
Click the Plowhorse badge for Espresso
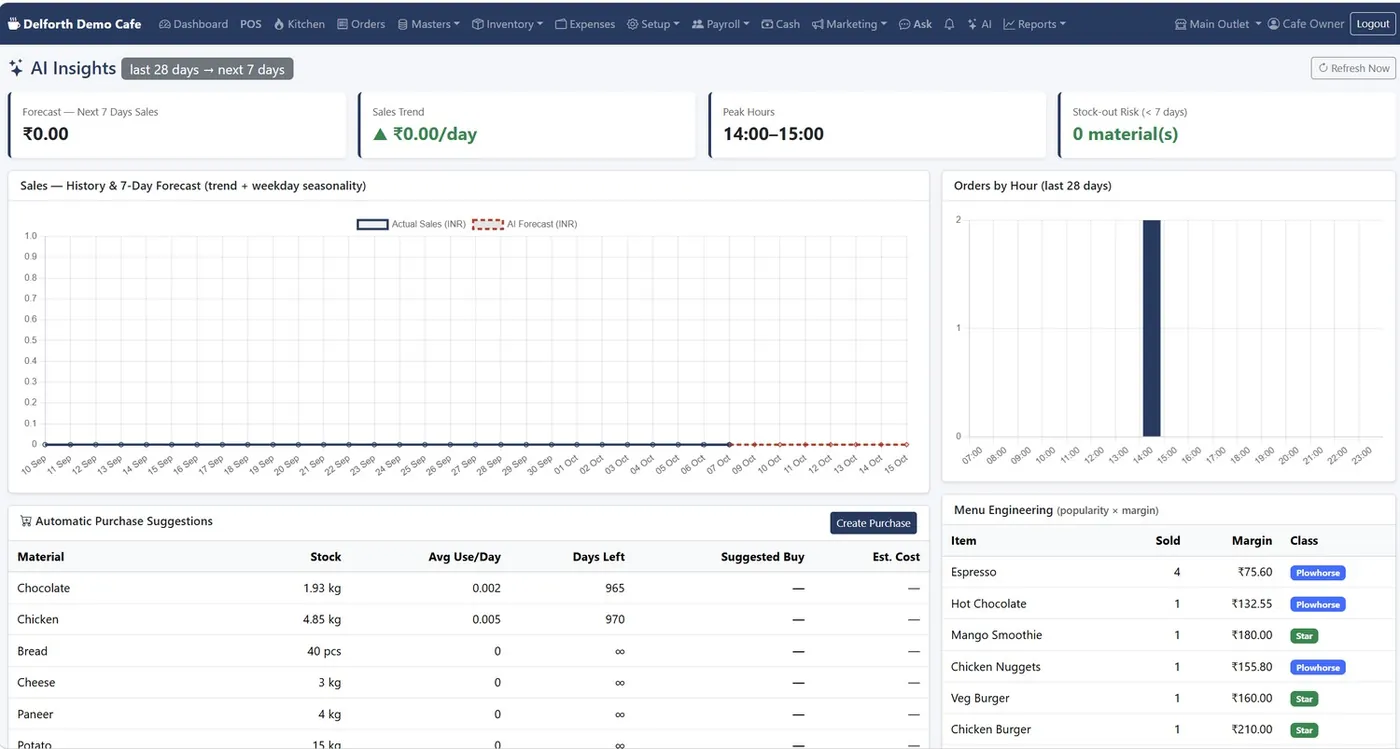click(x=1318, y=573)
